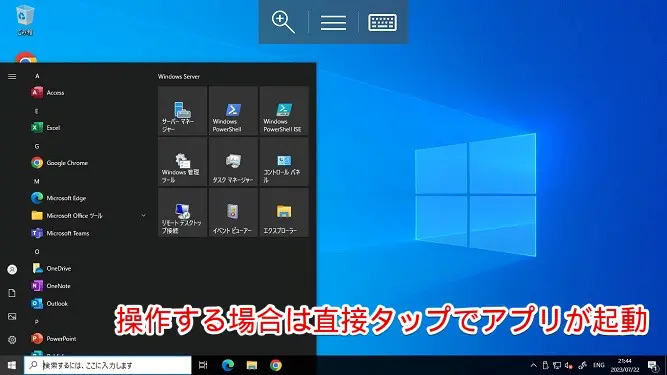Image resolution: width=667 pixels, height=375 pixels.
Task: Open Documents from the Start sidebar
Action: (x=12, y=293)
